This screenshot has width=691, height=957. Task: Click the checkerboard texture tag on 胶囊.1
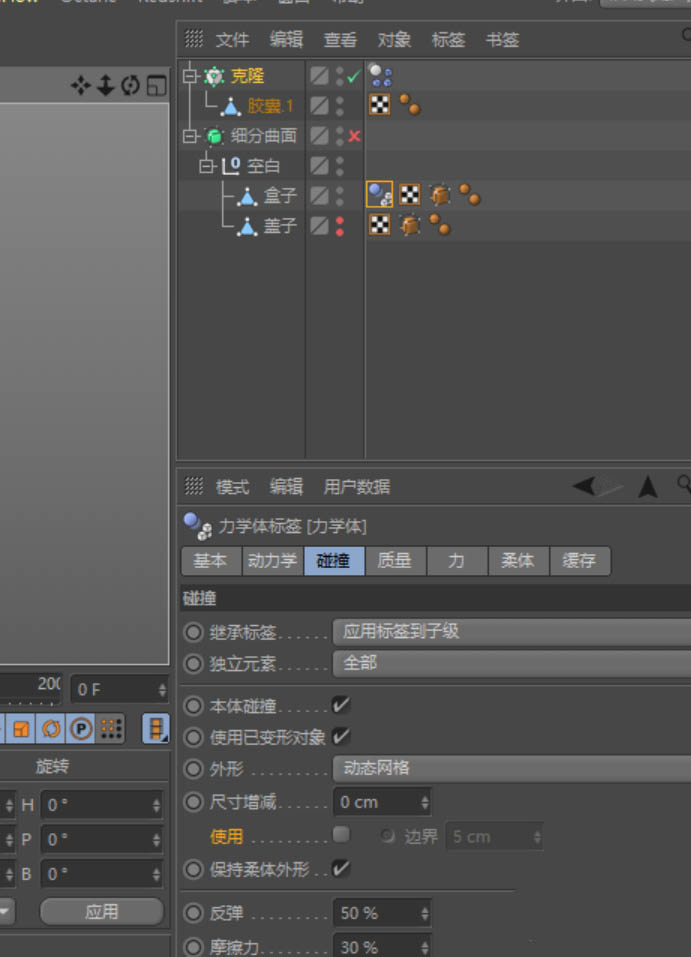[x=380, y=105]
